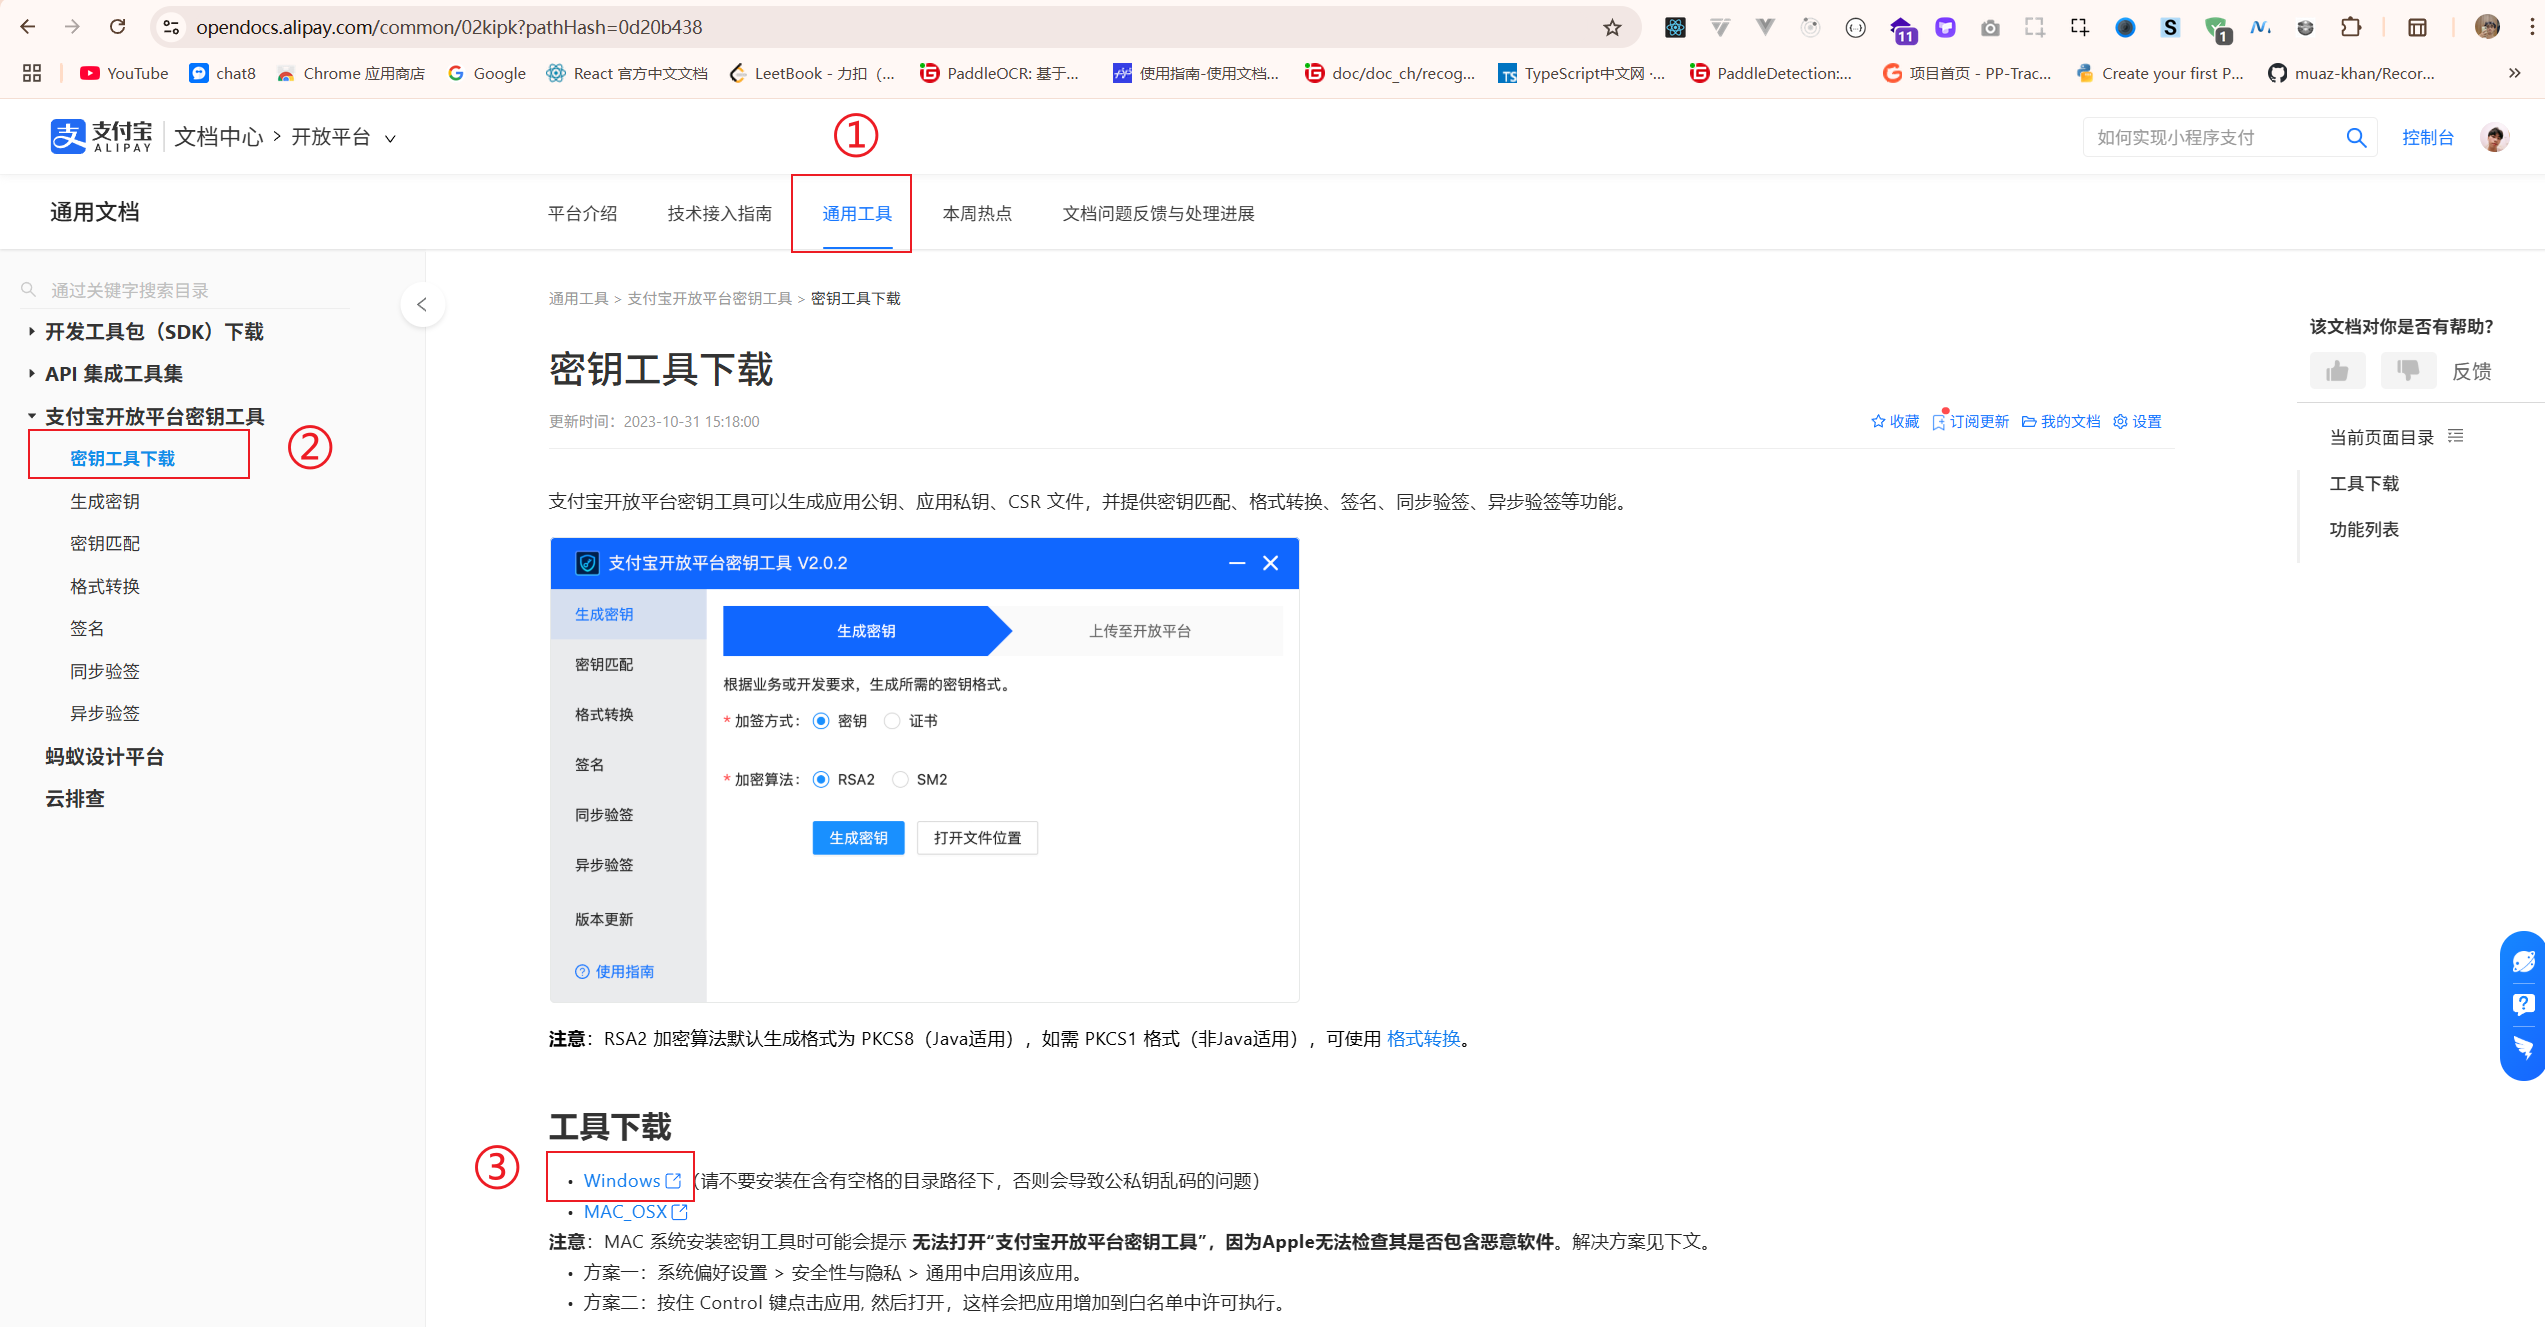Click the thumbs up feedback icon
This screenshot has width=2545, height=1327.
click(2337, 371)
